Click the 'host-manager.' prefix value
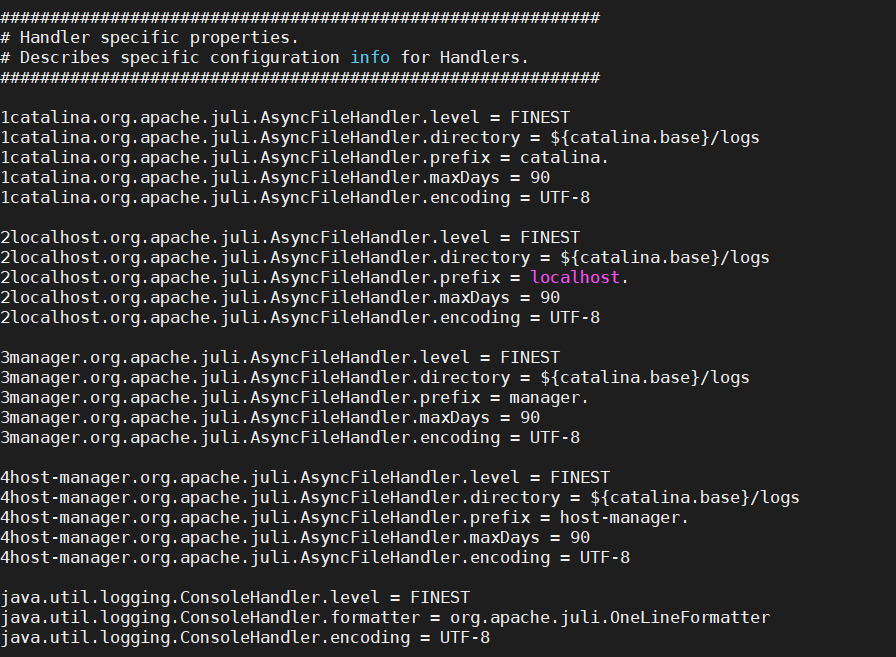Image resolution: width=896 pixels, height=657 pixels. pyautogui.click(x=624, y=518)
